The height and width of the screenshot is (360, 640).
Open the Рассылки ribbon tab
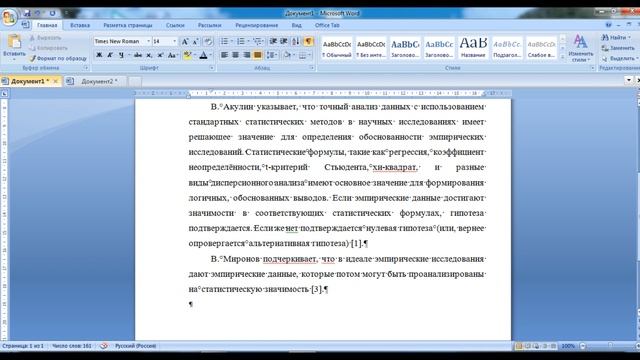[209, 25]
